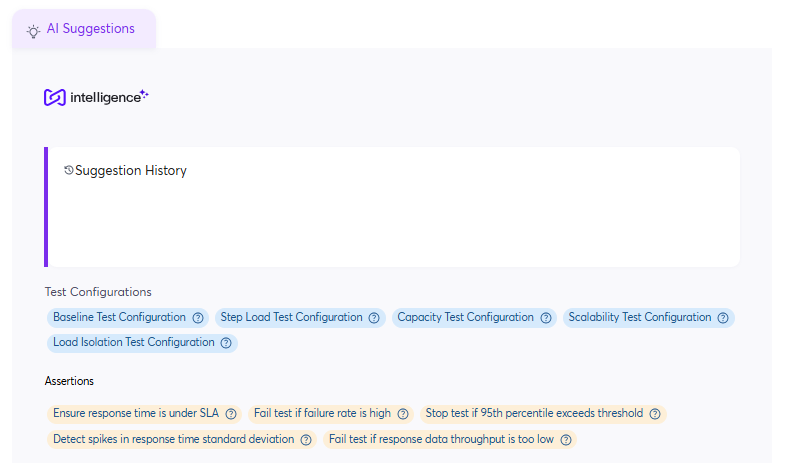
Task: Click help icon for response time SLA assertion
Action: coord(231,414)
